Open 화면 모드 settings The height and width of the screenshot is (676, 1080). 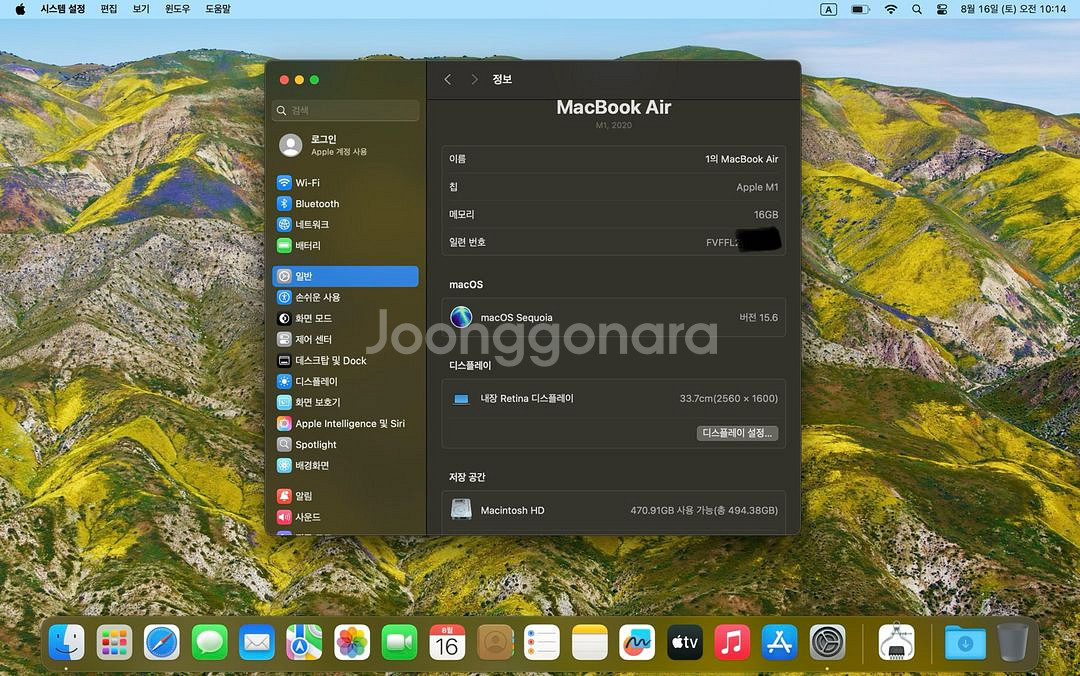pyautogui.click(x=345, y=318)
